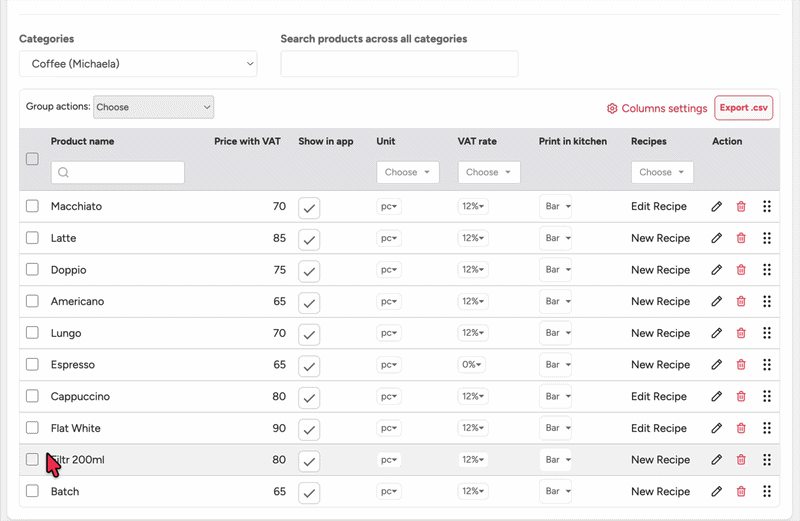Screen dimensions: 800x521
Task: Click the drag handle for Doppio row
Action: [x=767, y=270]
